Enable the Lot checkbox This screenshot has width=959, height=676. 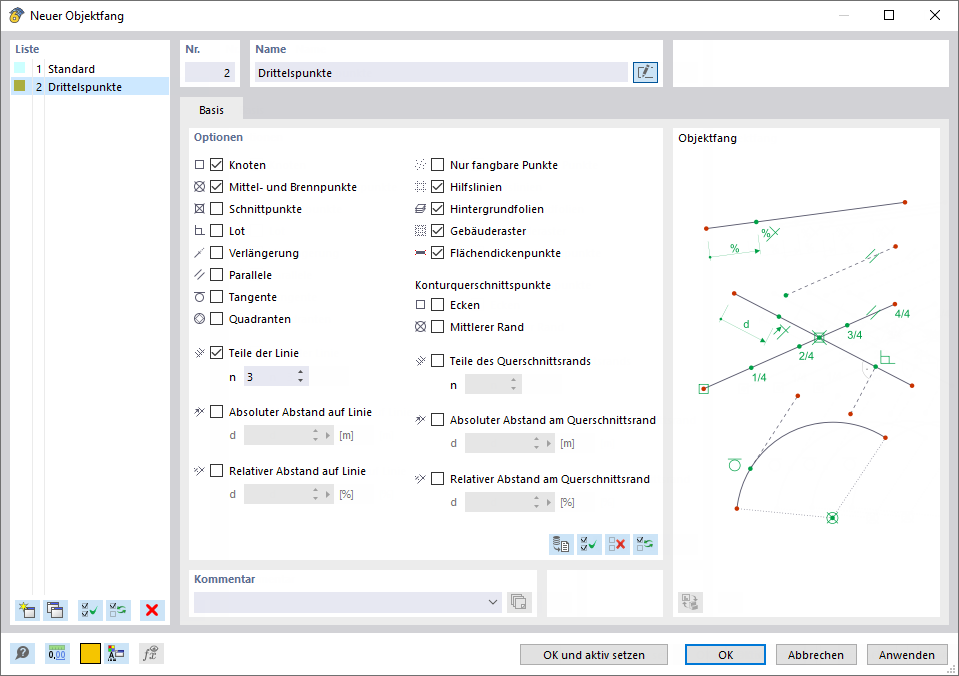pos(217,231)
